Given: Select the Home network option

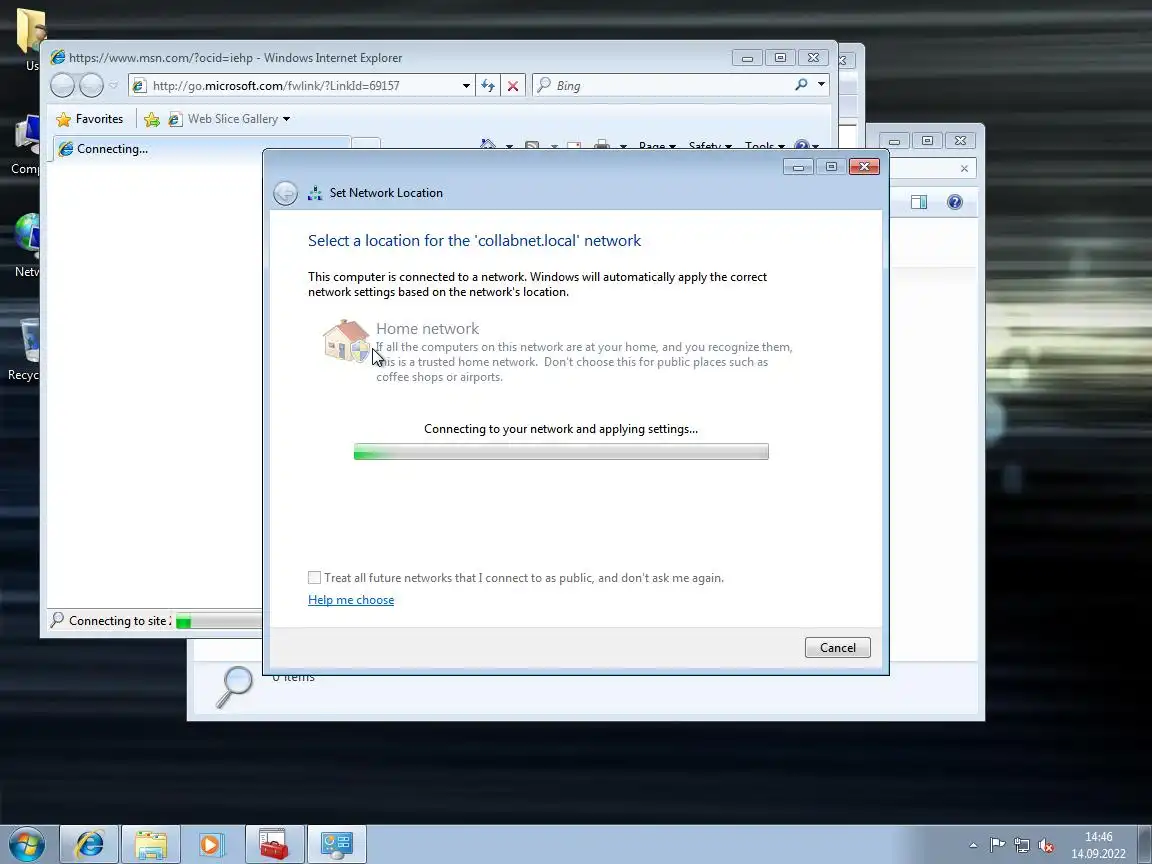Looking at the screenshot, I should [558, 351].
